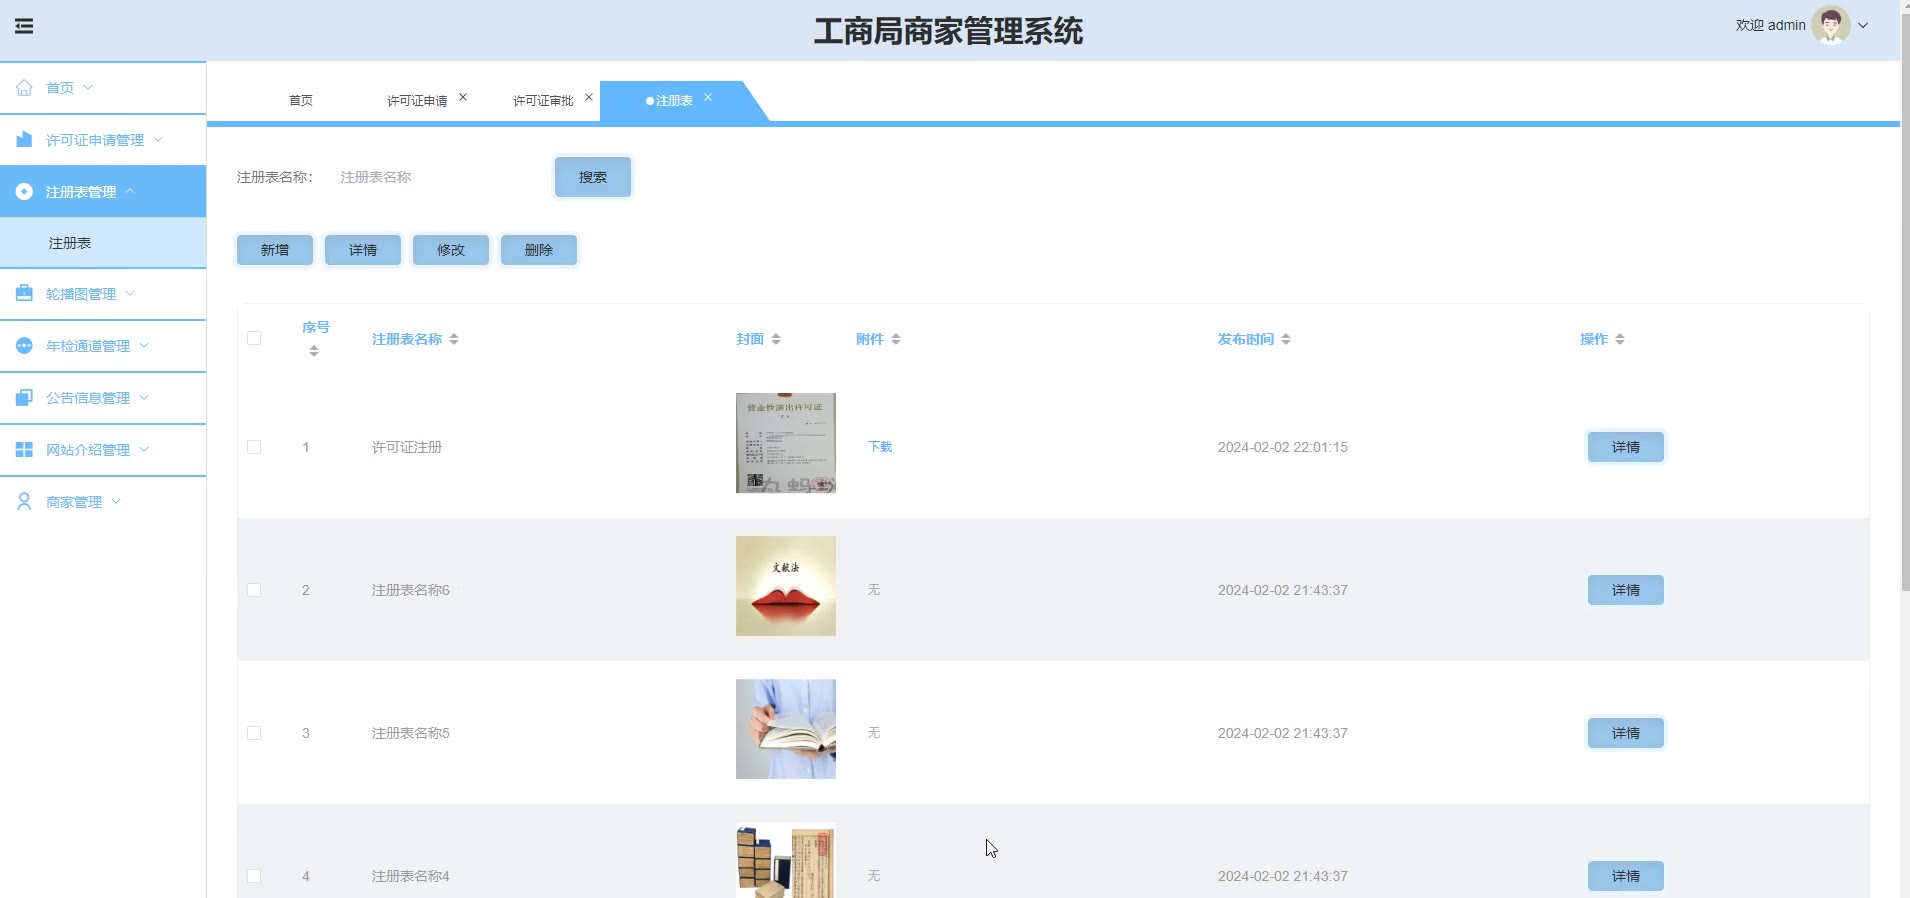Switch to the 许可证审批 tab
The width and height of the screenshot is (1910, 898).
pos(543,101)
